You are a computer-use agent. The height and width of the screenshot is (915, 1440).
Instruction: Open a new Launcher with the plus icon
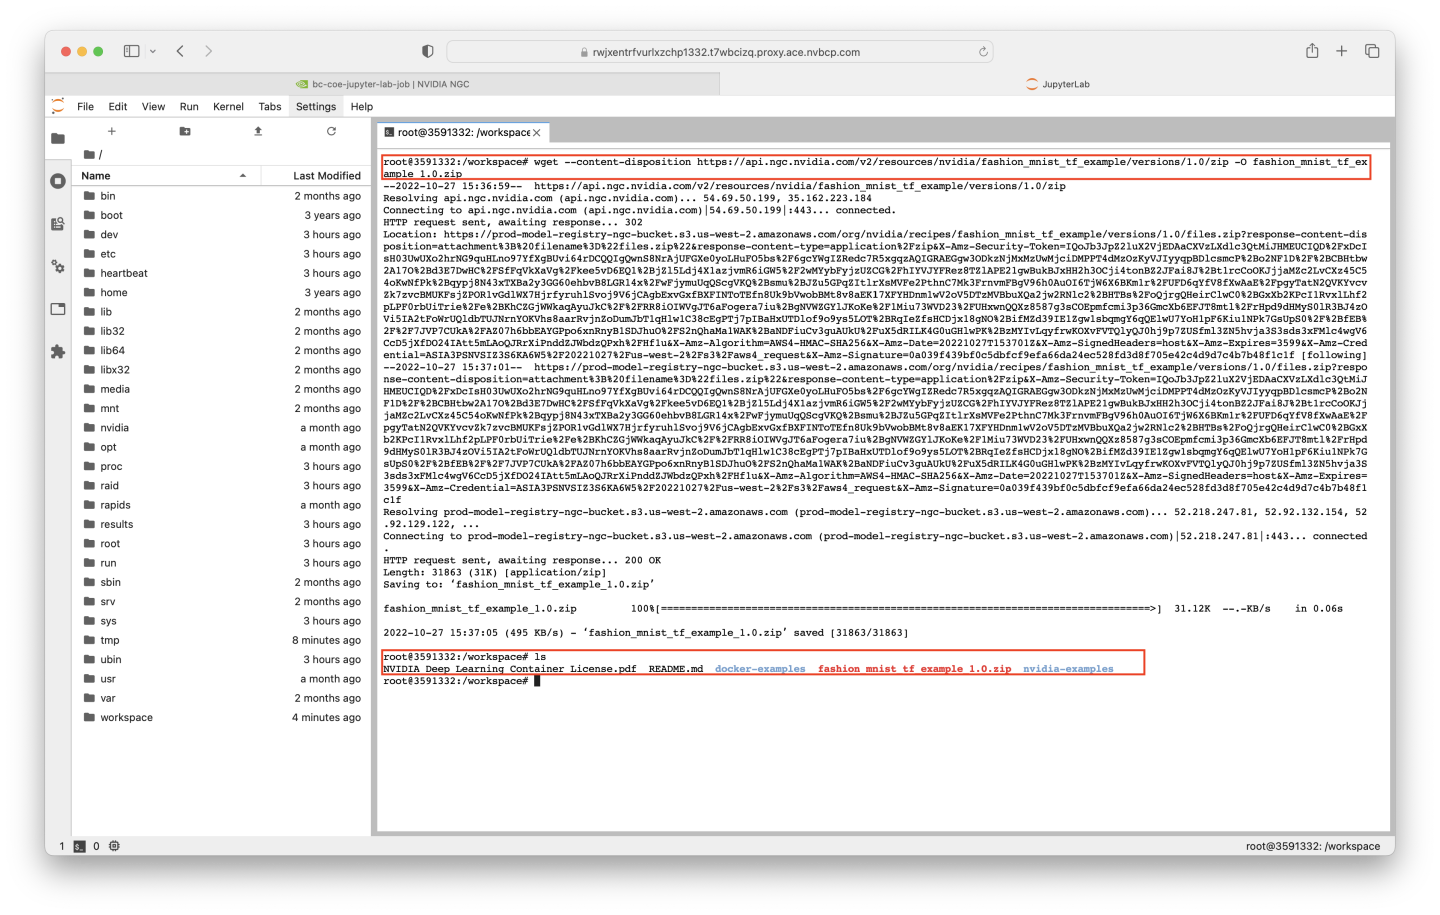click(x=111, y=131)
